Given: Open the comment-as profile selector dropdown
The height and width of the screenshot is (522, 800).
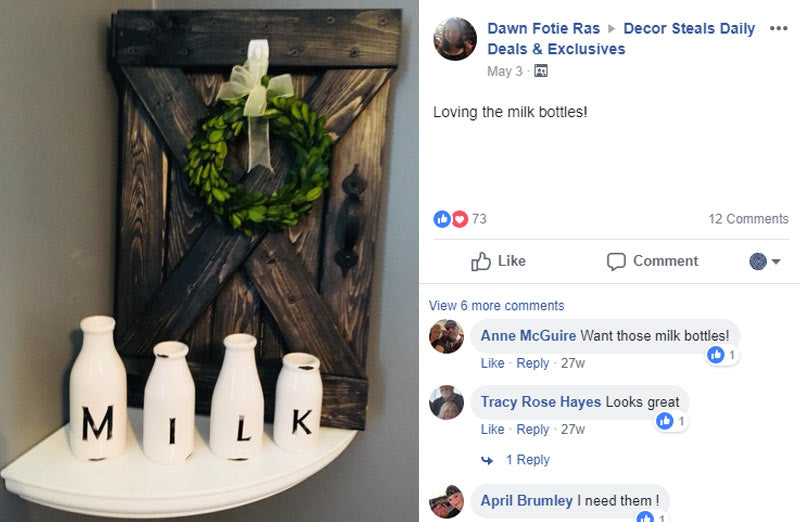Looking at the screenshot, I should pos(765,261).
